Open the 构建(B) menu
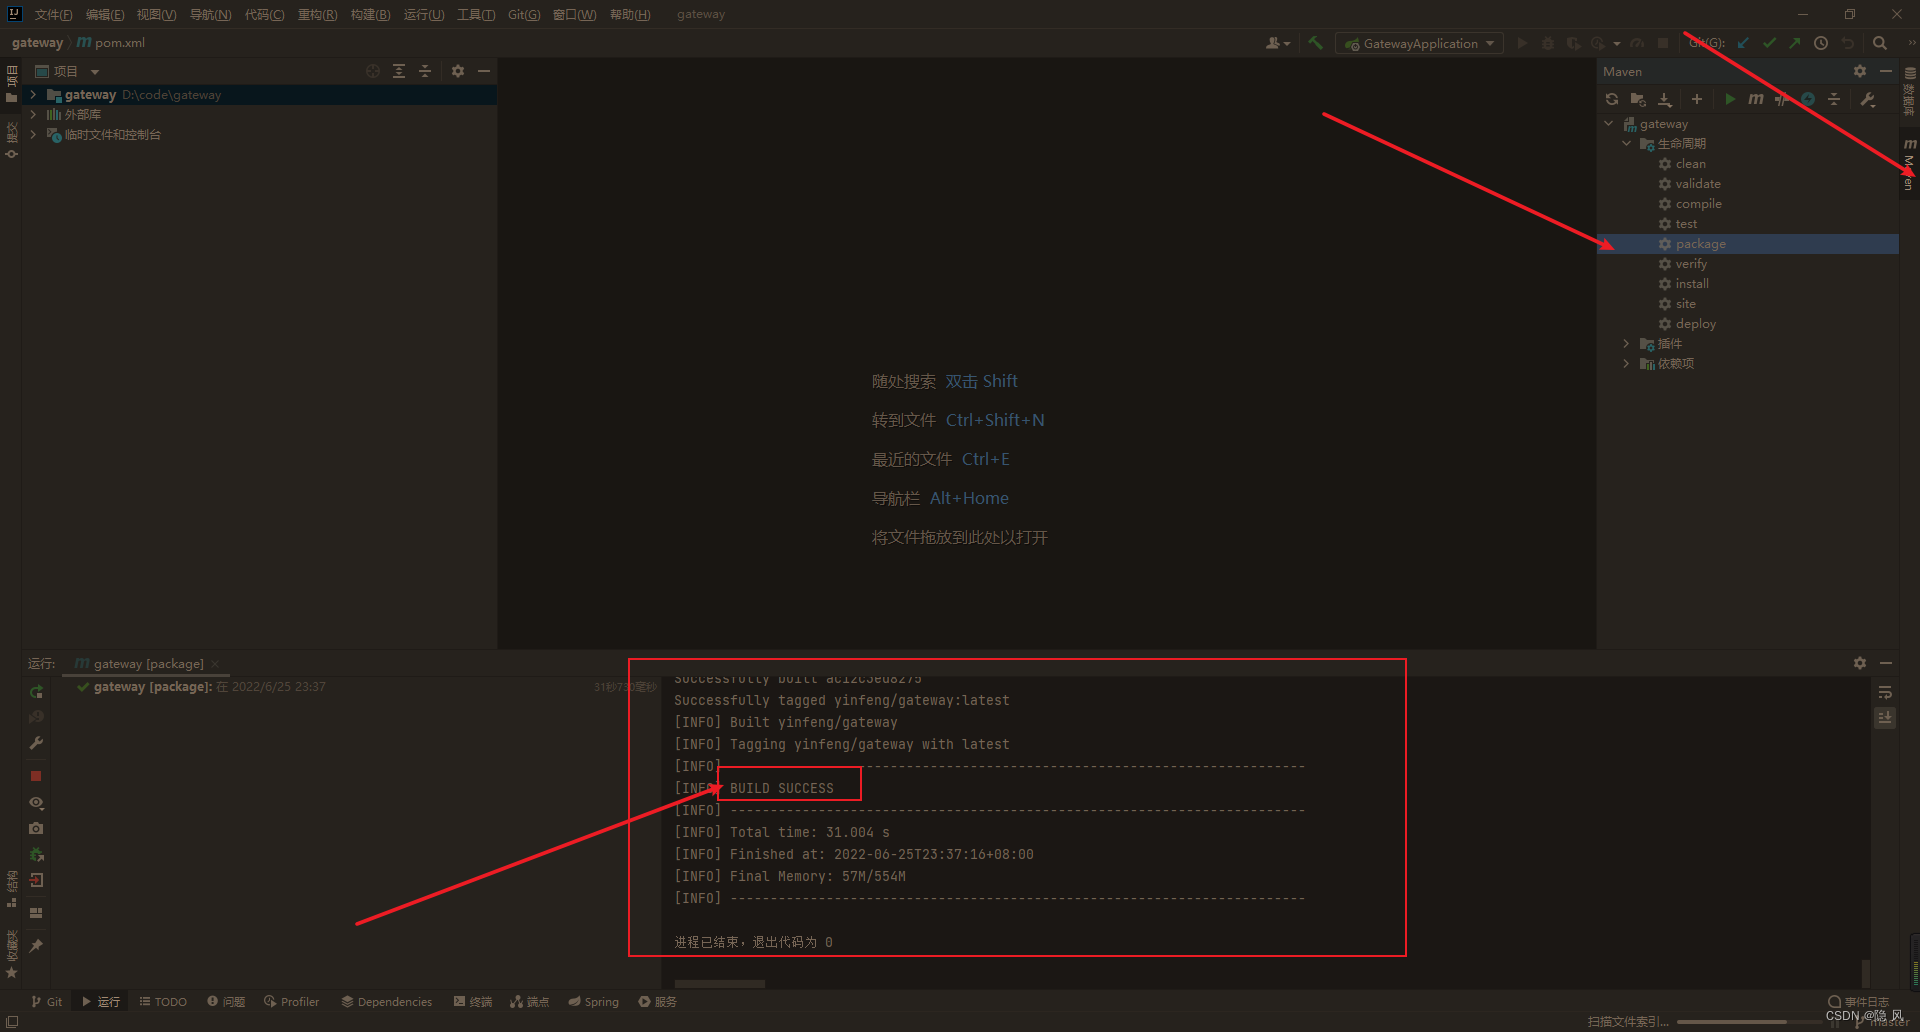This screenshot has height=1032, width=1920. point(370,15)
